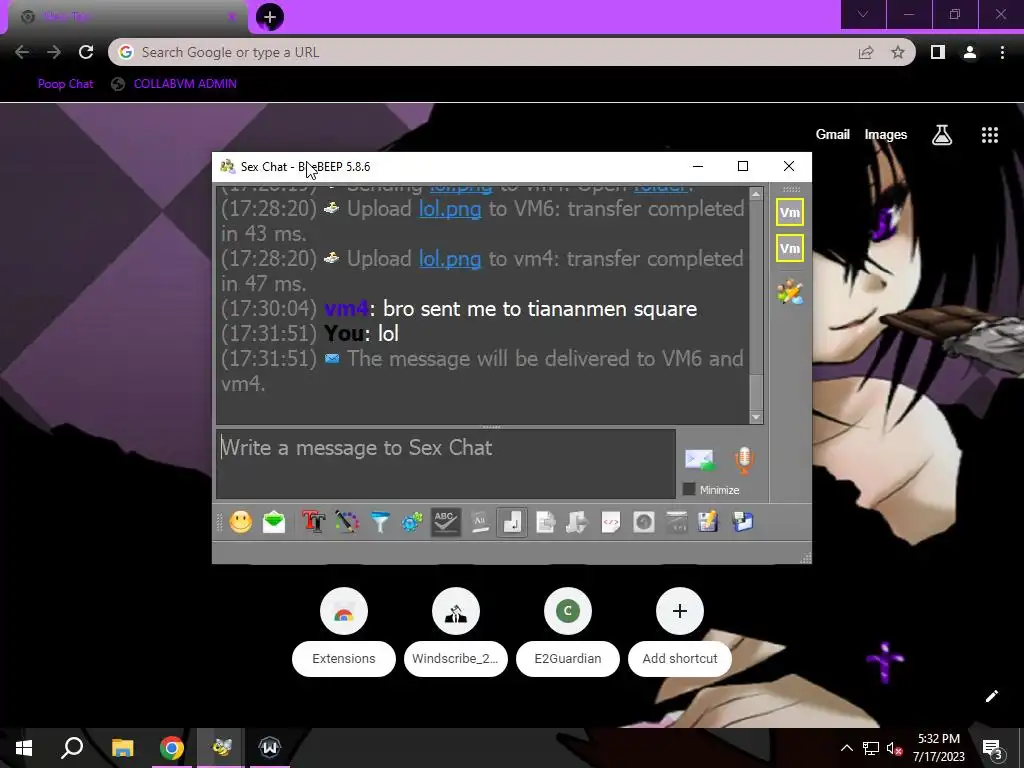Open Chrome profile menu
The image size is (1024, 768).
(970, 52)
